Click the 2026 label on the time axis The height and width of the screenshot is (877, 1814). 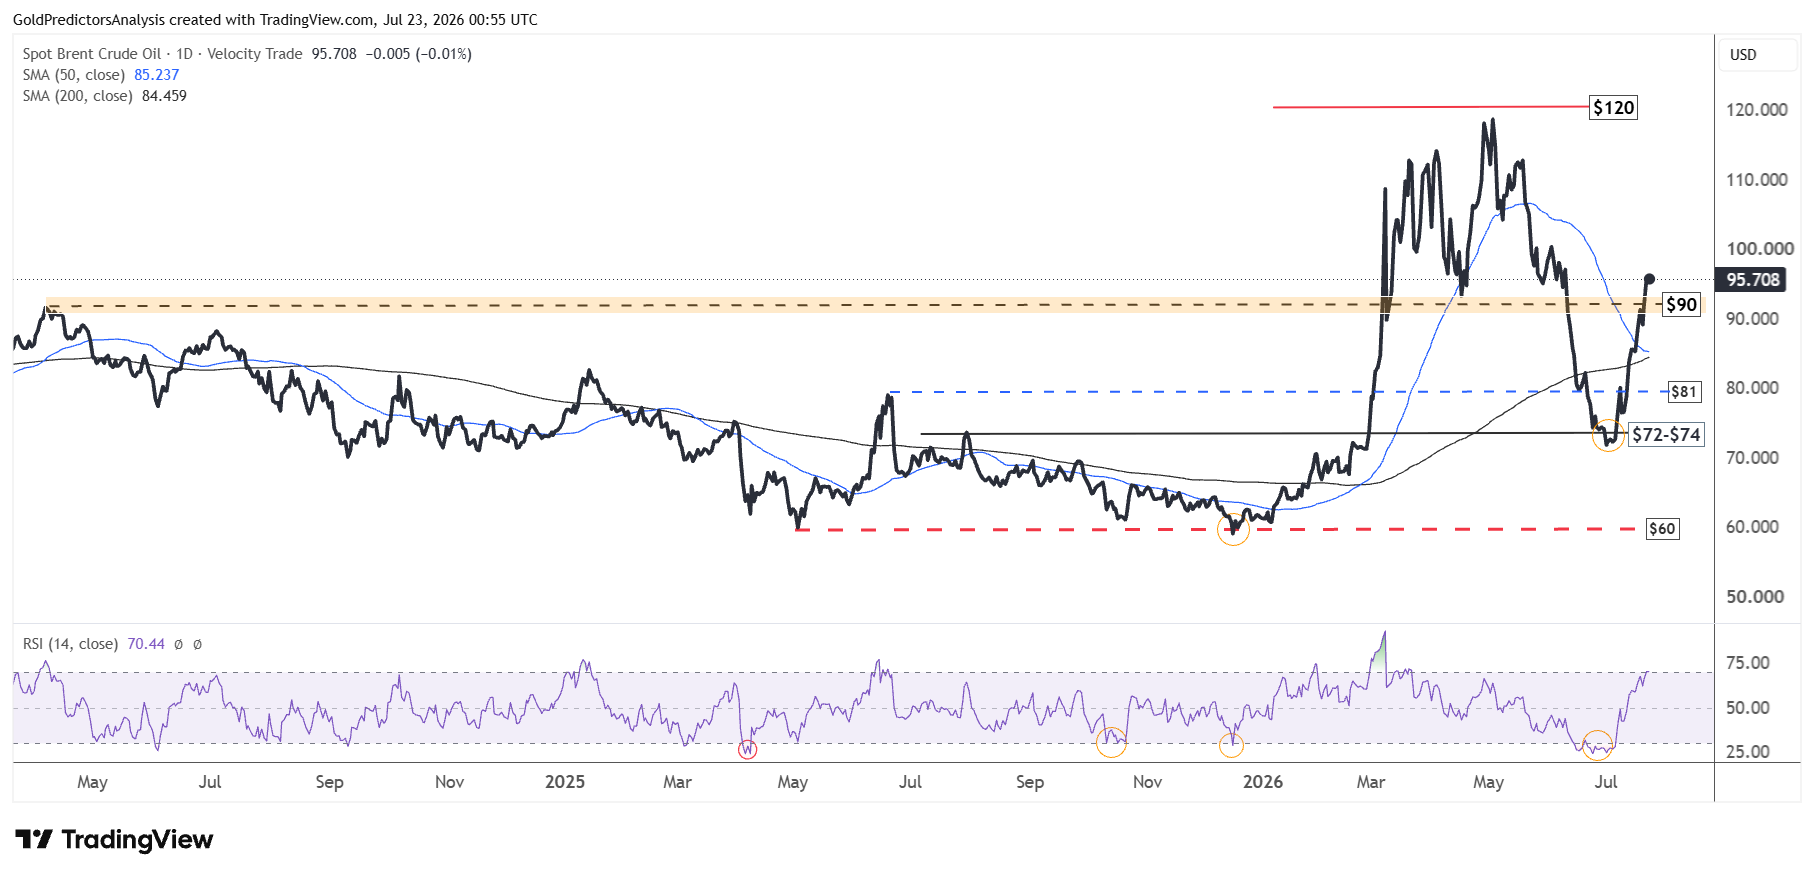[1263, 782]
